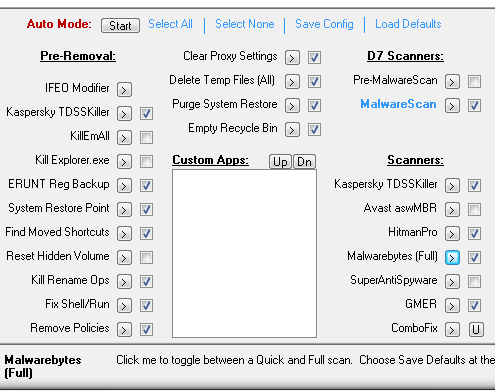The width and height of the screenshot is (495, 391).
Task: Uncheck Delete Temp Files (All) checkbox
Action: click(x=314, y=82)
